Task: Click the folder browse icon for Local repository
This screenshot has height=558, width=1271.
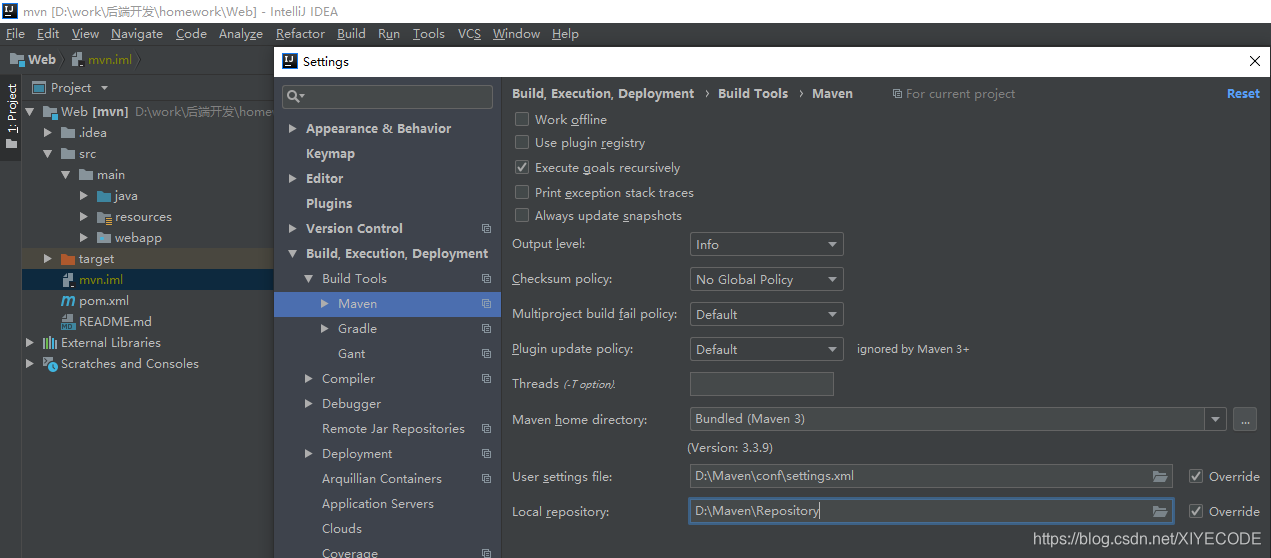Action: click(1160, 511)
